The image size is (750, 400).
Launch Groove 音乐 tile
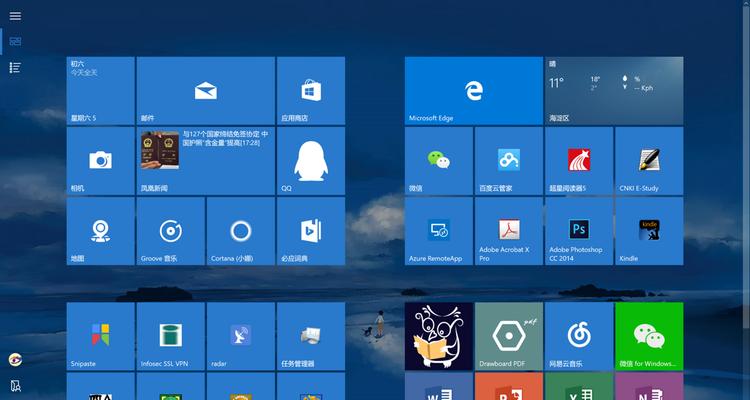click(x=171, y=231)
